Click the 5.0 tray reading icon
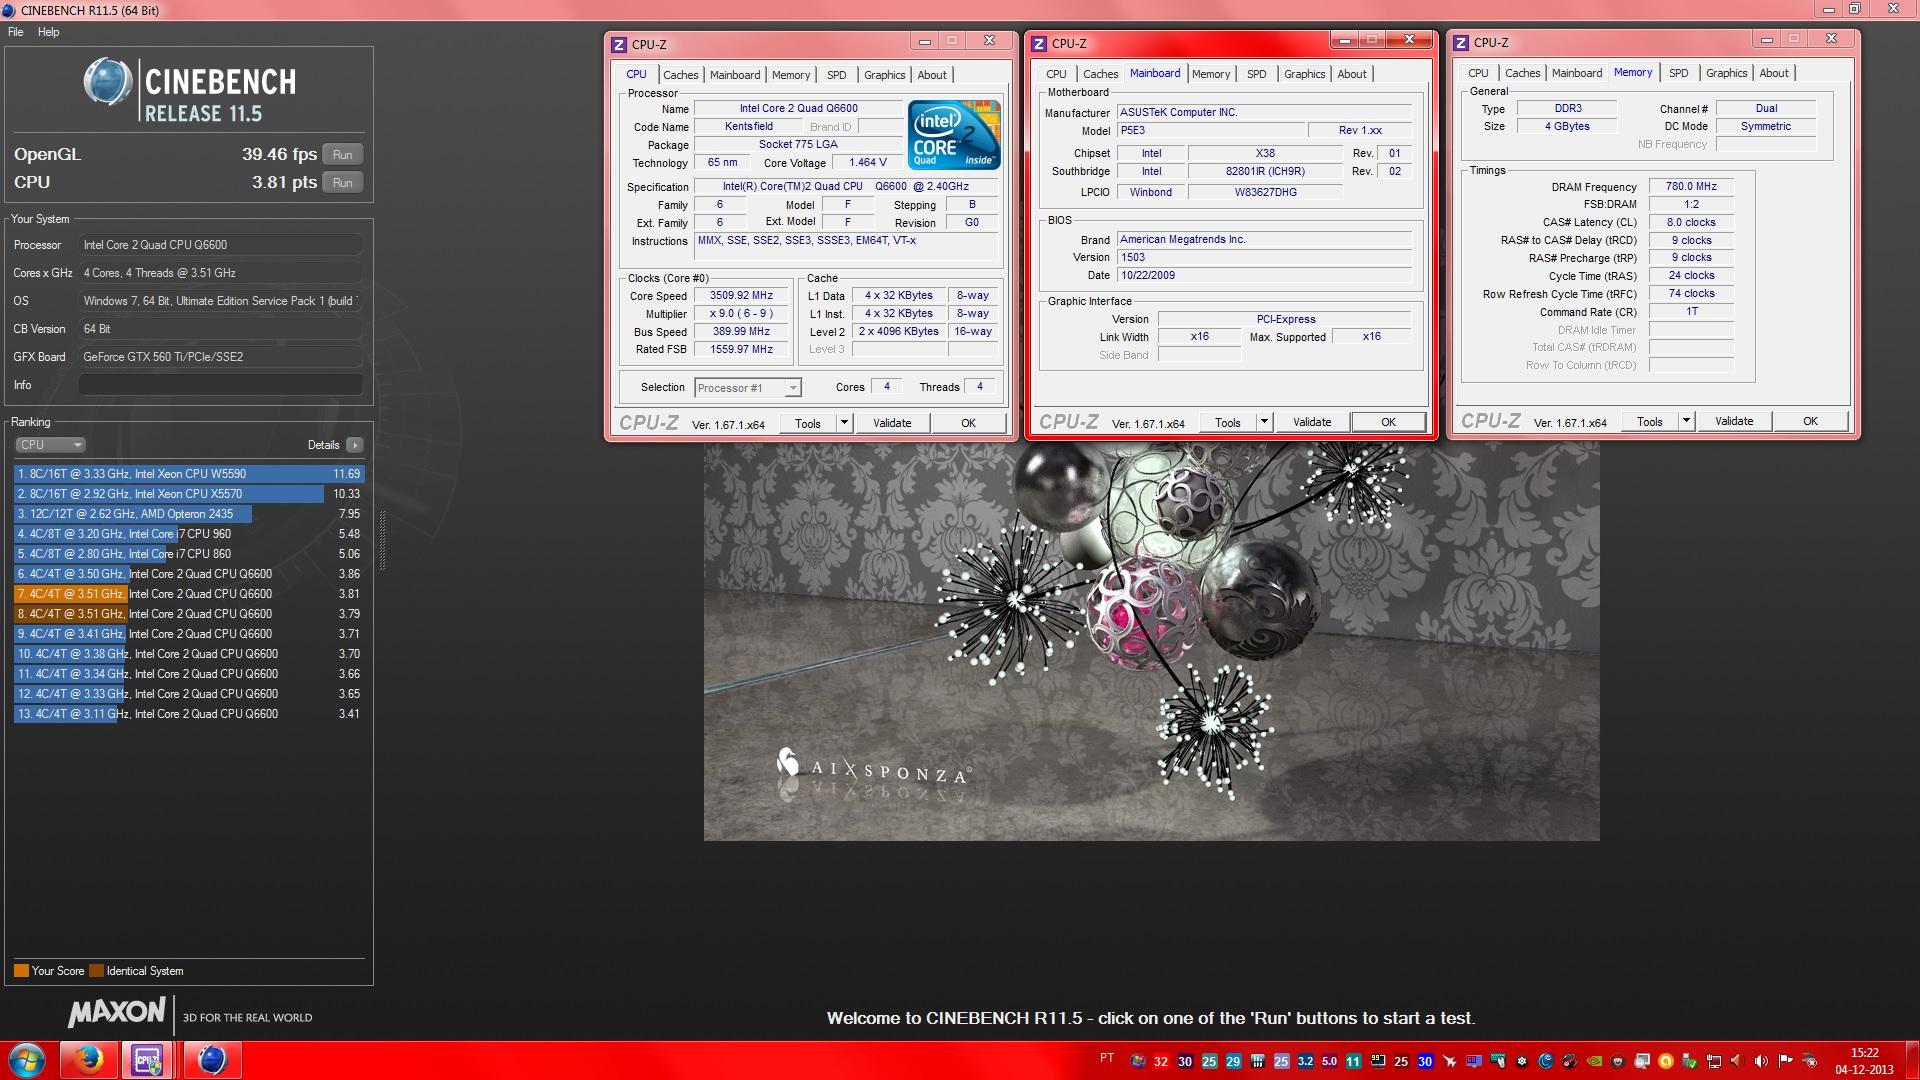 point(1329,1061)
